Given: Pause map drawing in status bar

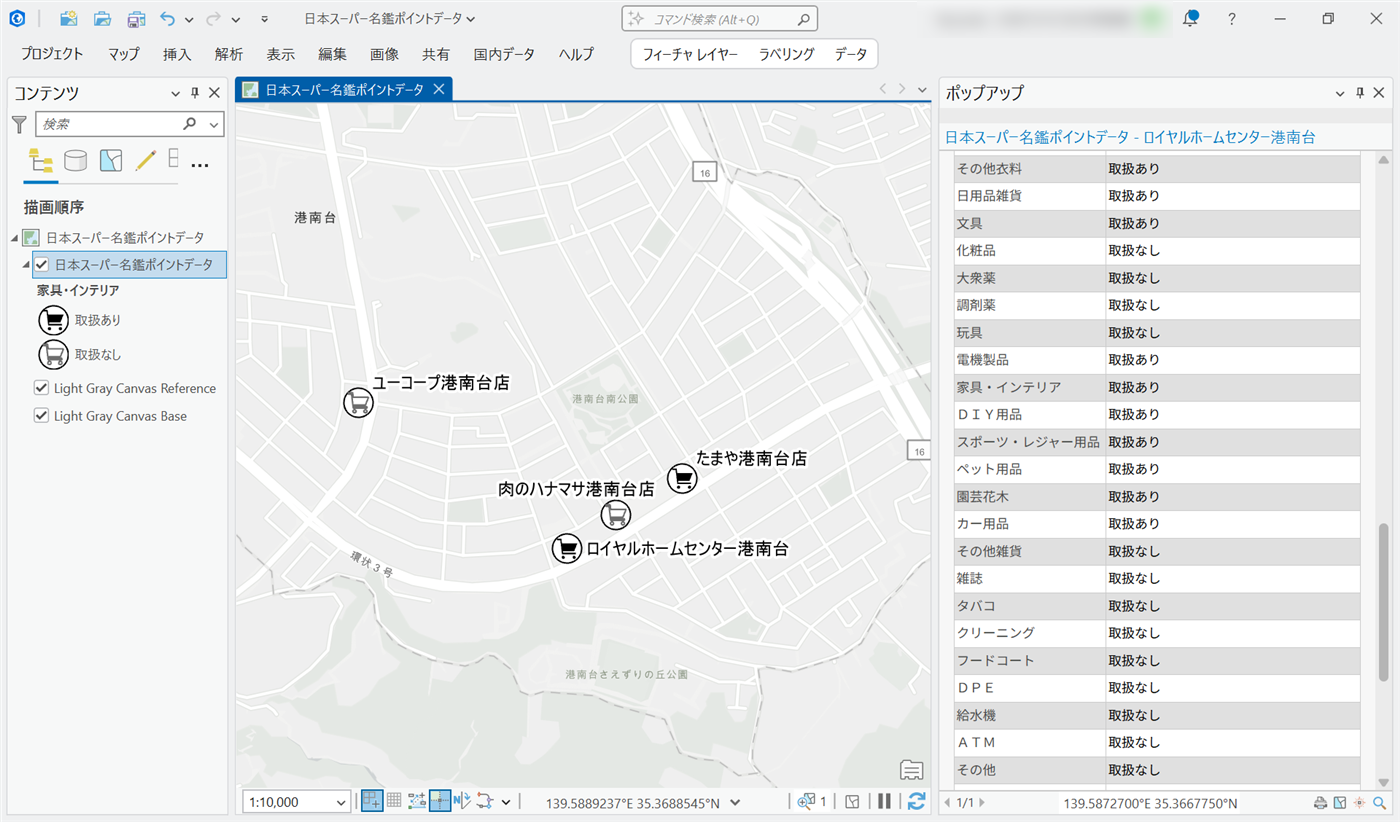Looking at the screenshot, I should coord(884,801).
